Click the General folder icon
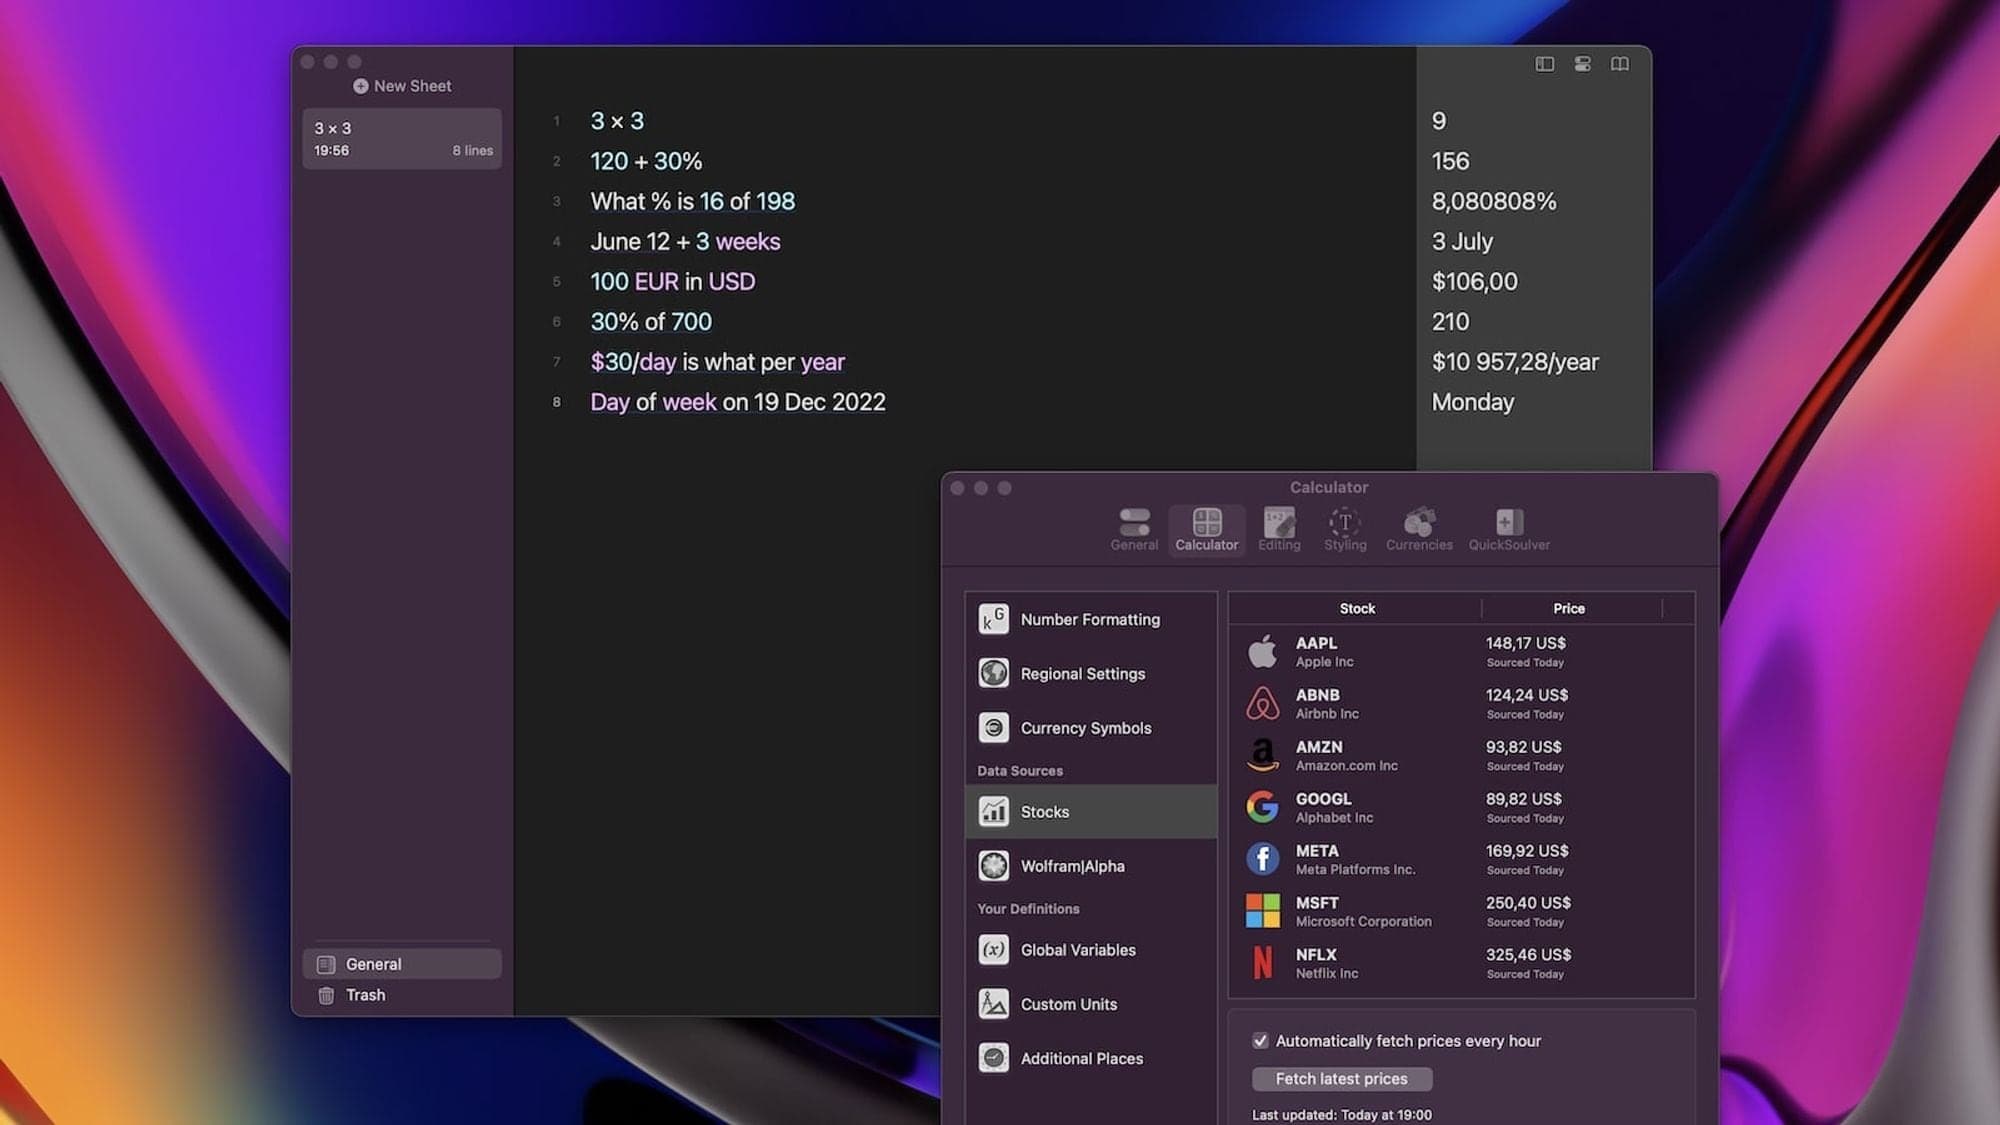This screenshot has height=1125, width=2000. pyautogui.click(x=325, y=964)
